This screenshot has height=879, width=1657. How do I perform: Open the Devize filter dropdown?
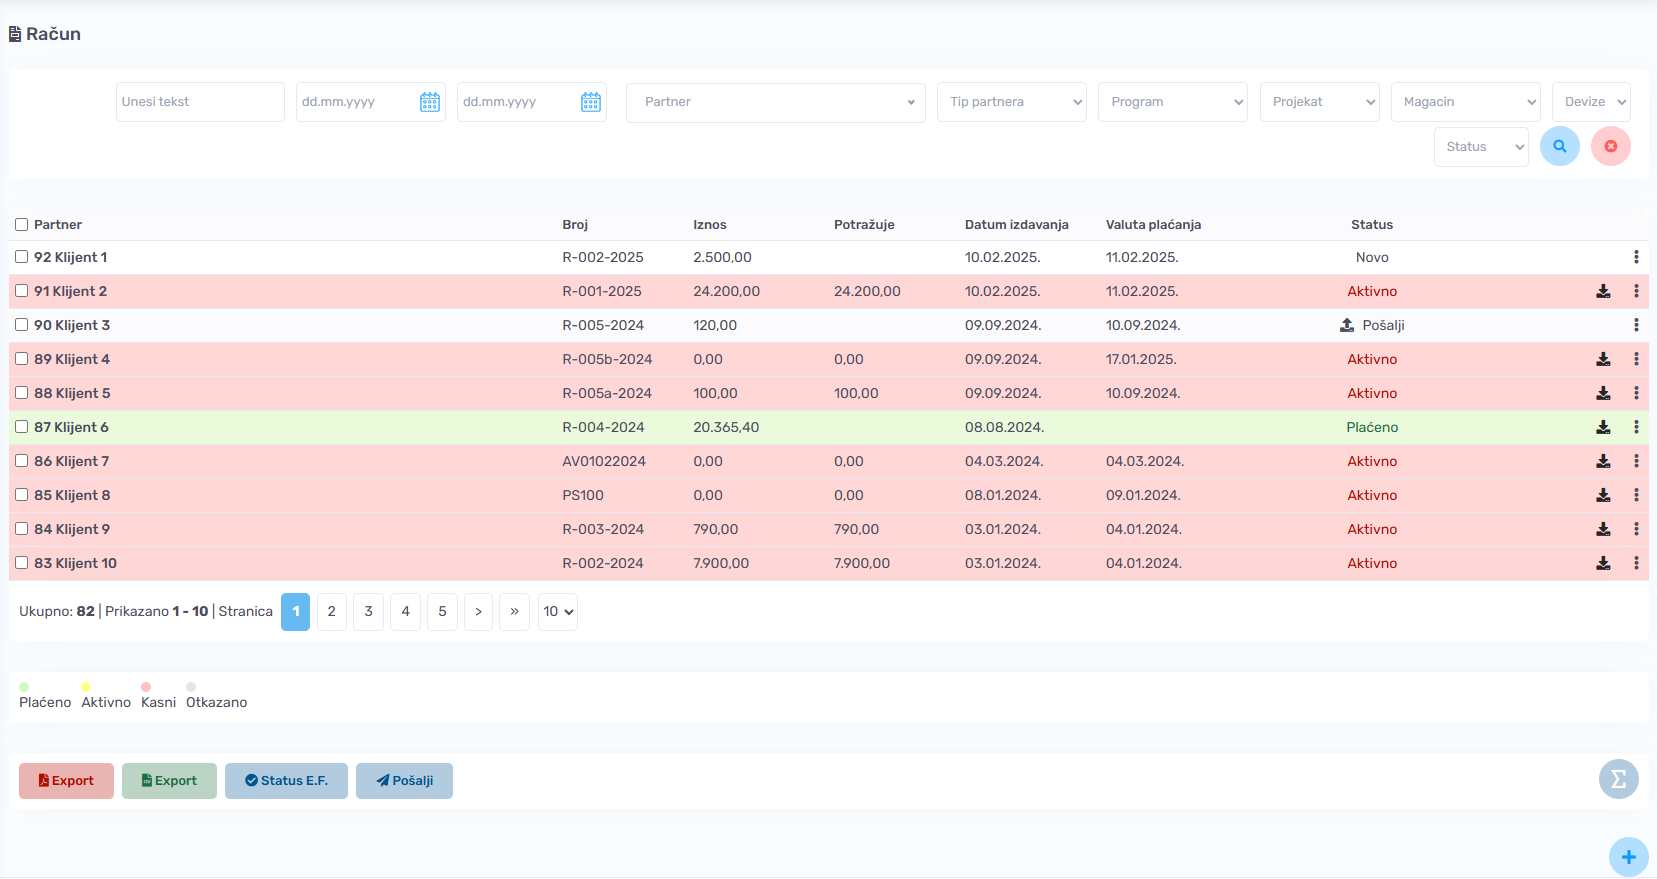point(1591,102)
